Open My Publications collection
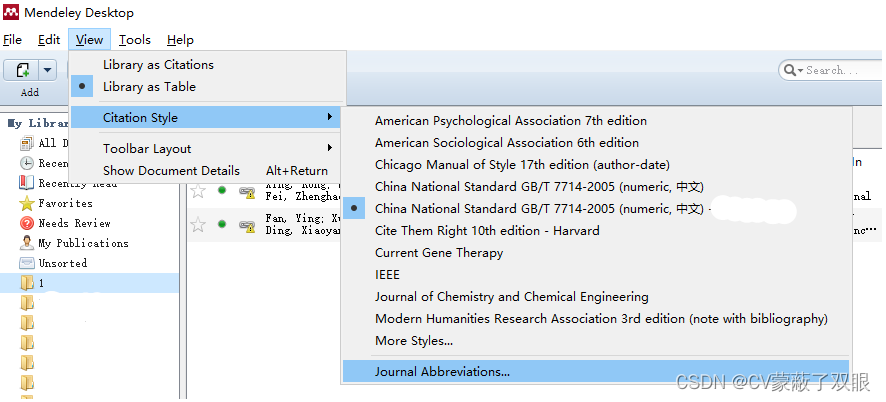 (x=83, y=243)
